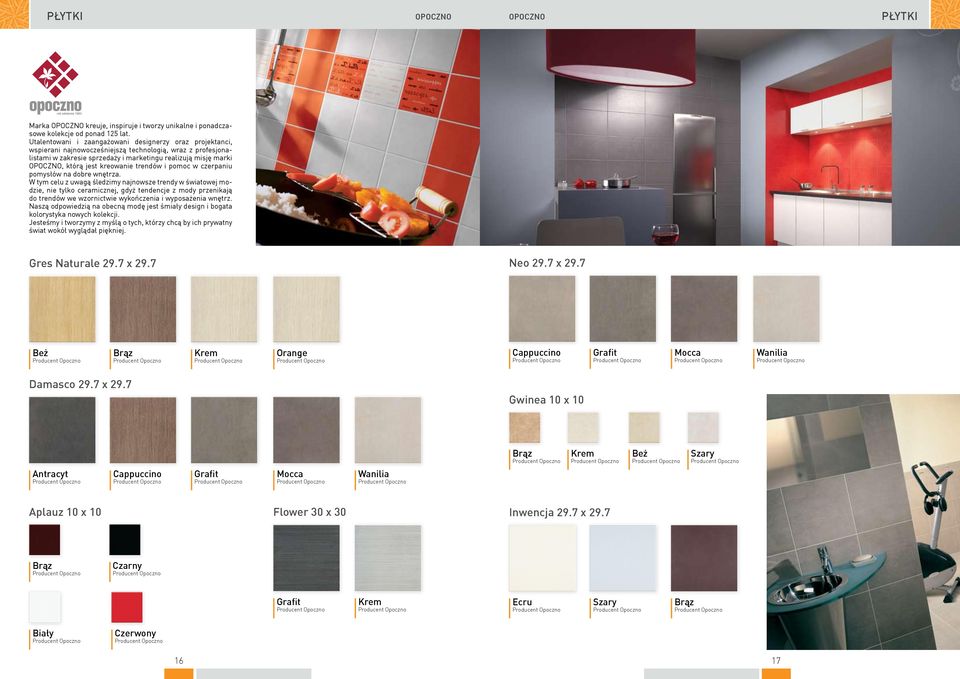Open the orange and white tiles kitchen photo
The height and width of the screenshot is (679, 960).
click(368, 137)
